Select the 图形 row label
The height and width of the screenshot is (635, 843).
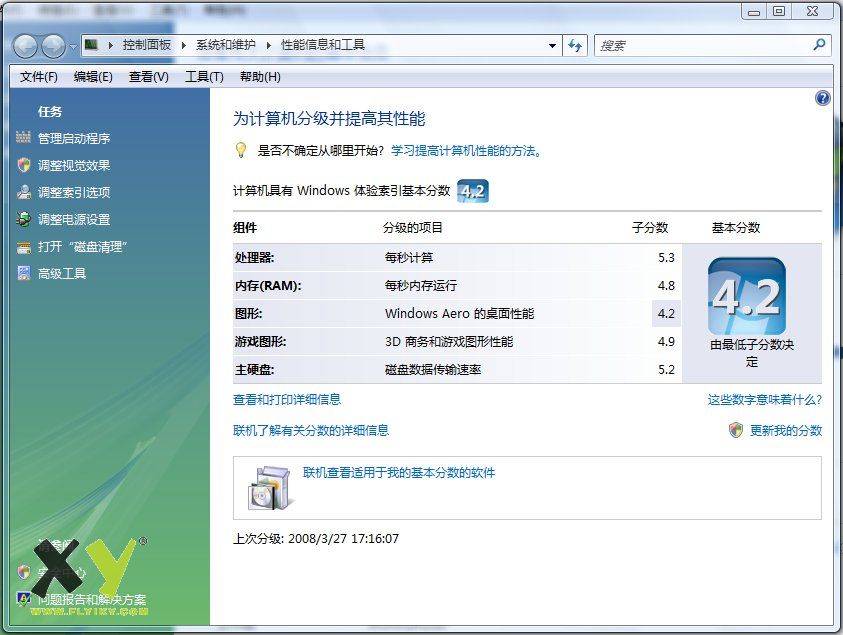(x=248, y=313)
